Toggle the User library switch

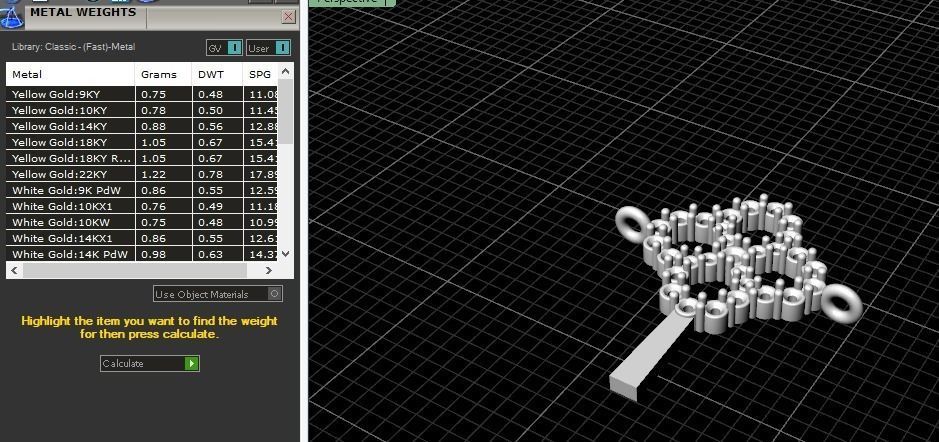coord(268,48)
